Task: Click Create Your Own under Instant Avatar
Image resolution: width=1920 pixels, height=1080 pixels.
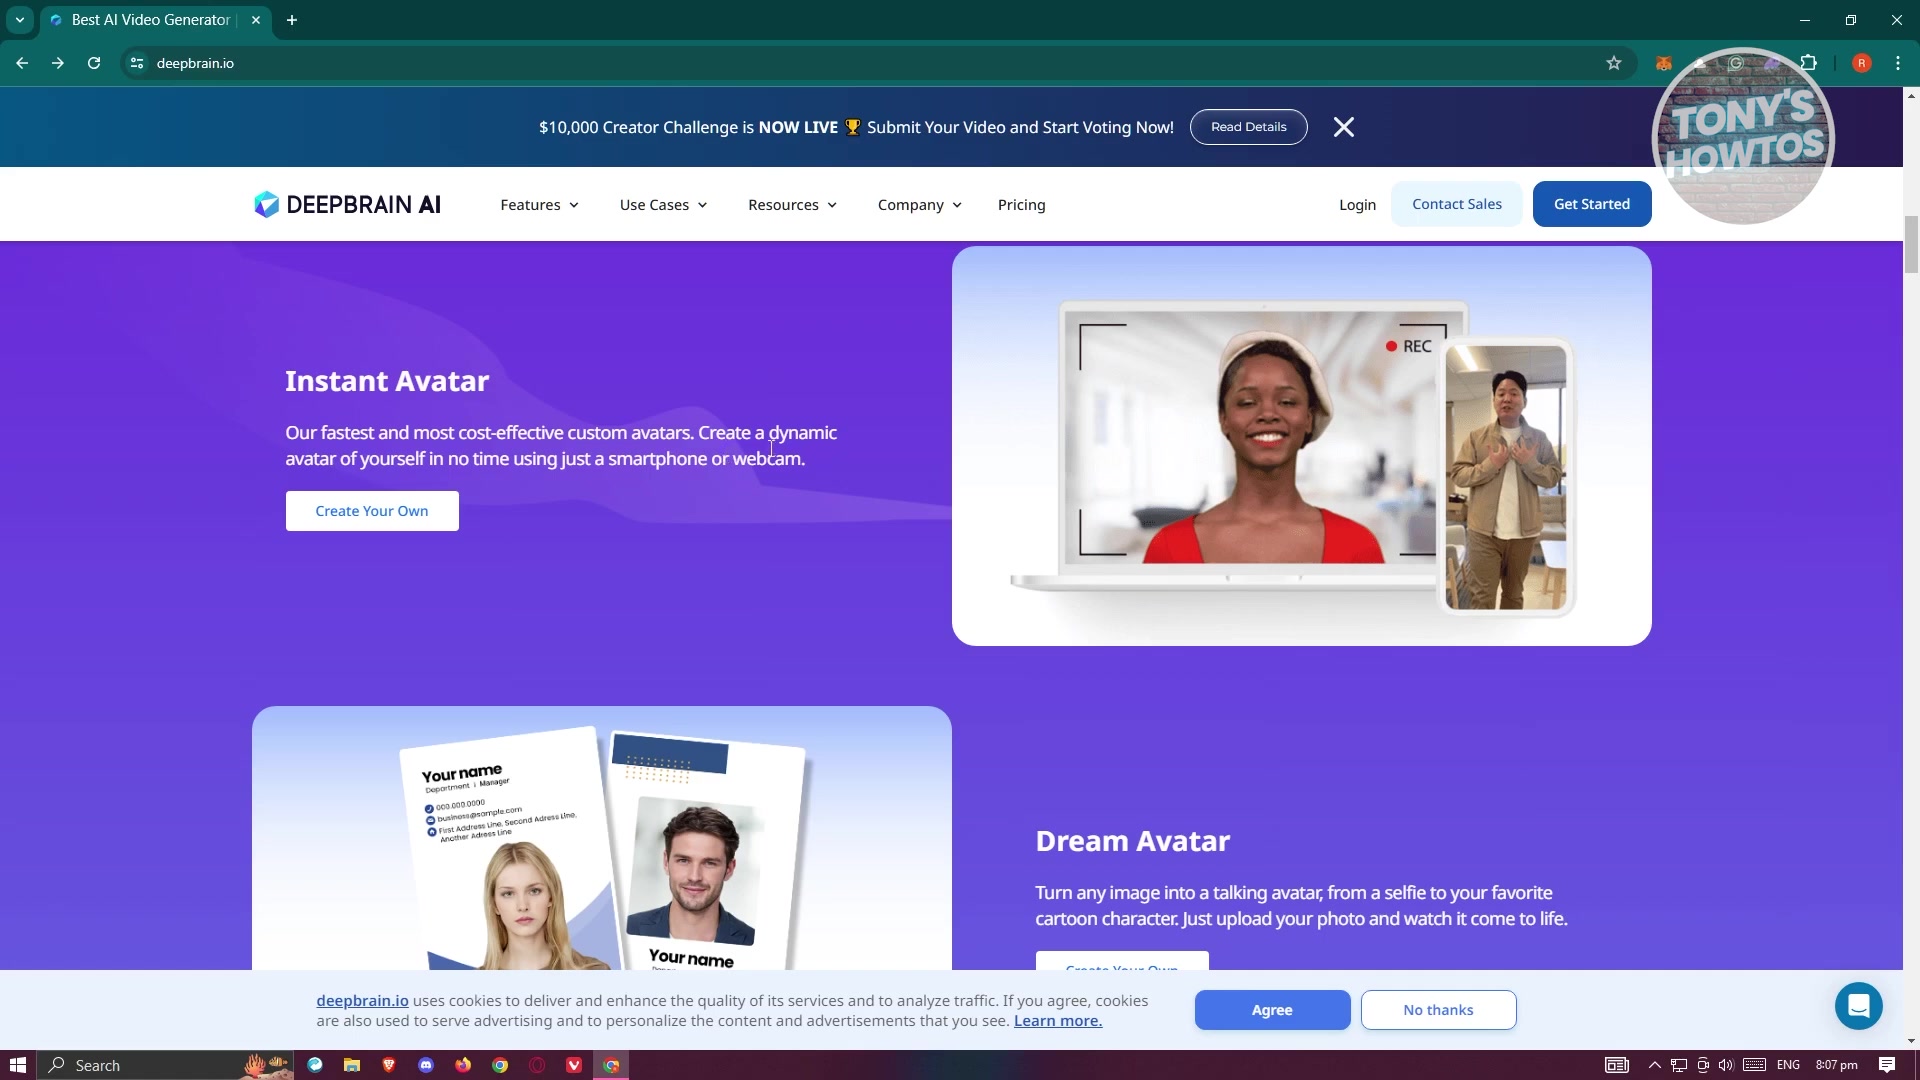Action: pos(372,511)
